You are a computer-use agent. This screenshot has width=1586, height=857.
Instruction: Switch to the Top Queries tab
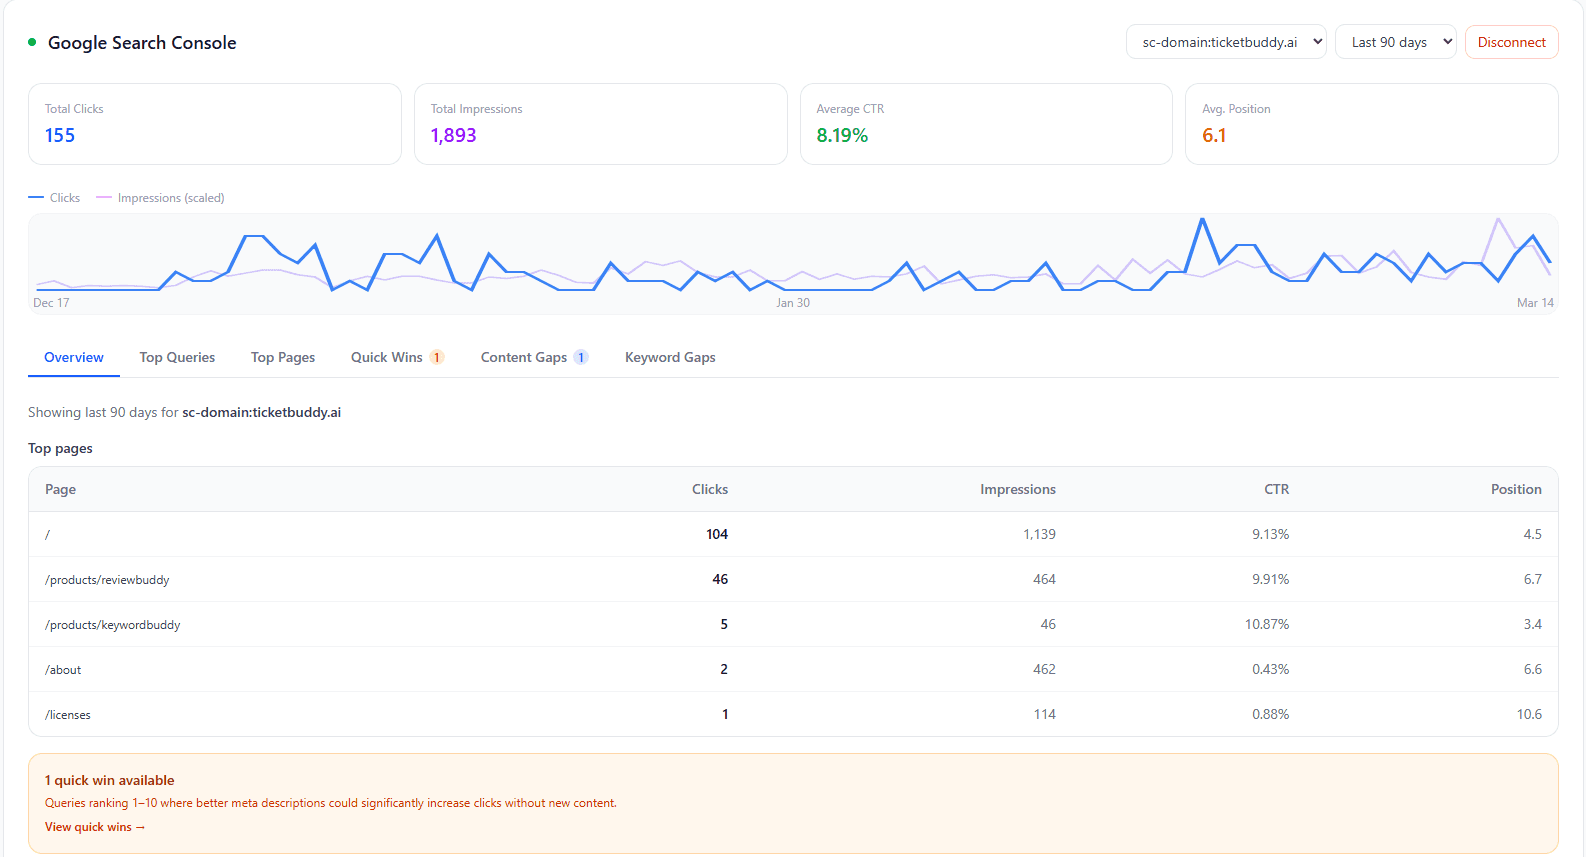177,358
